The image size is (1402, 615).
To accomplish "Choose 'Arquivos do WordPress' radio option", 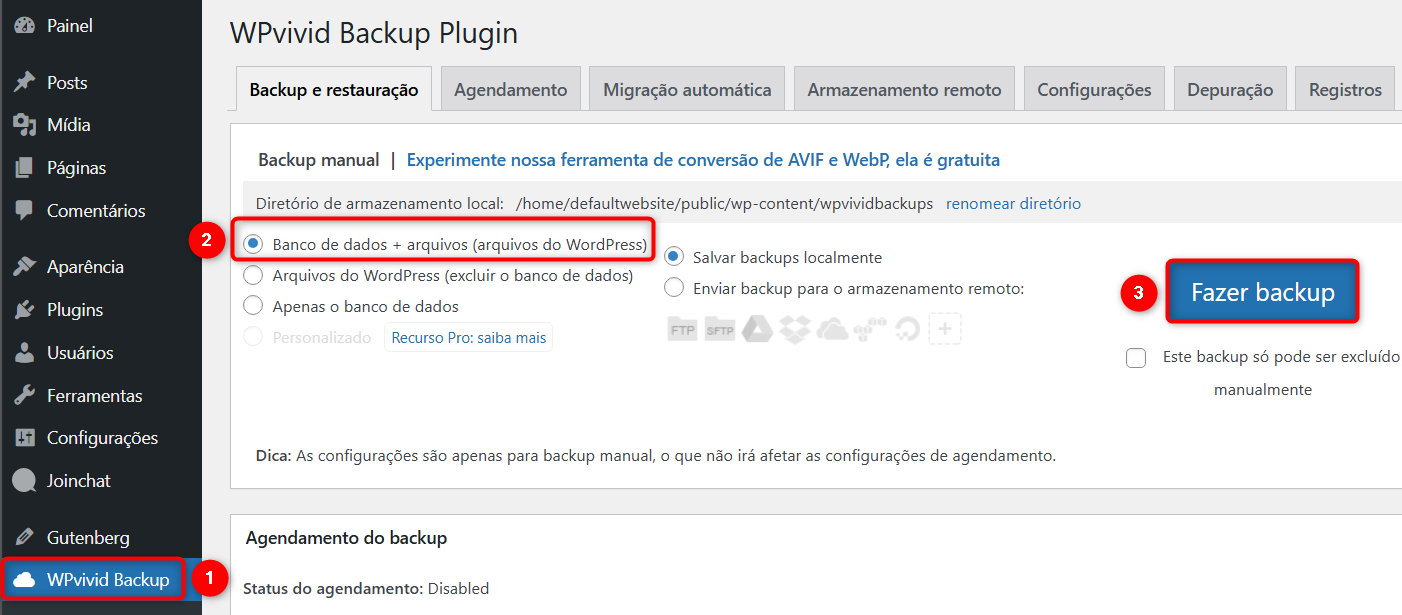I will click(254, 275).
